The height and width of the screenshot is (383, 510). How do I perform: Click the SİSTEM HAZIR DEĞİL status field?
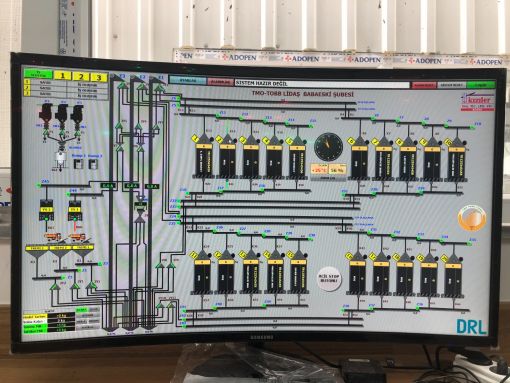coord(322,84)
